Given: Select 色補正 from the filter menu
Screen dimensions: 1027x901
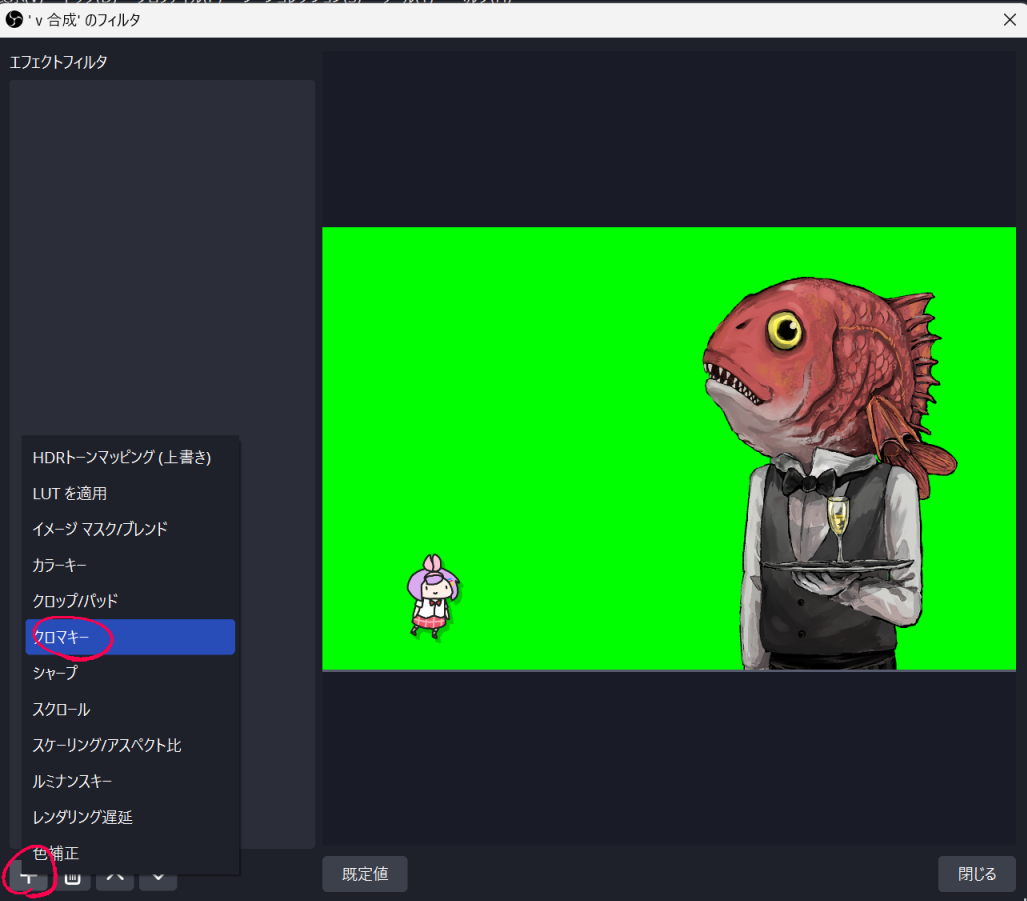Looking at the screenshot, I should click(130, 853).
